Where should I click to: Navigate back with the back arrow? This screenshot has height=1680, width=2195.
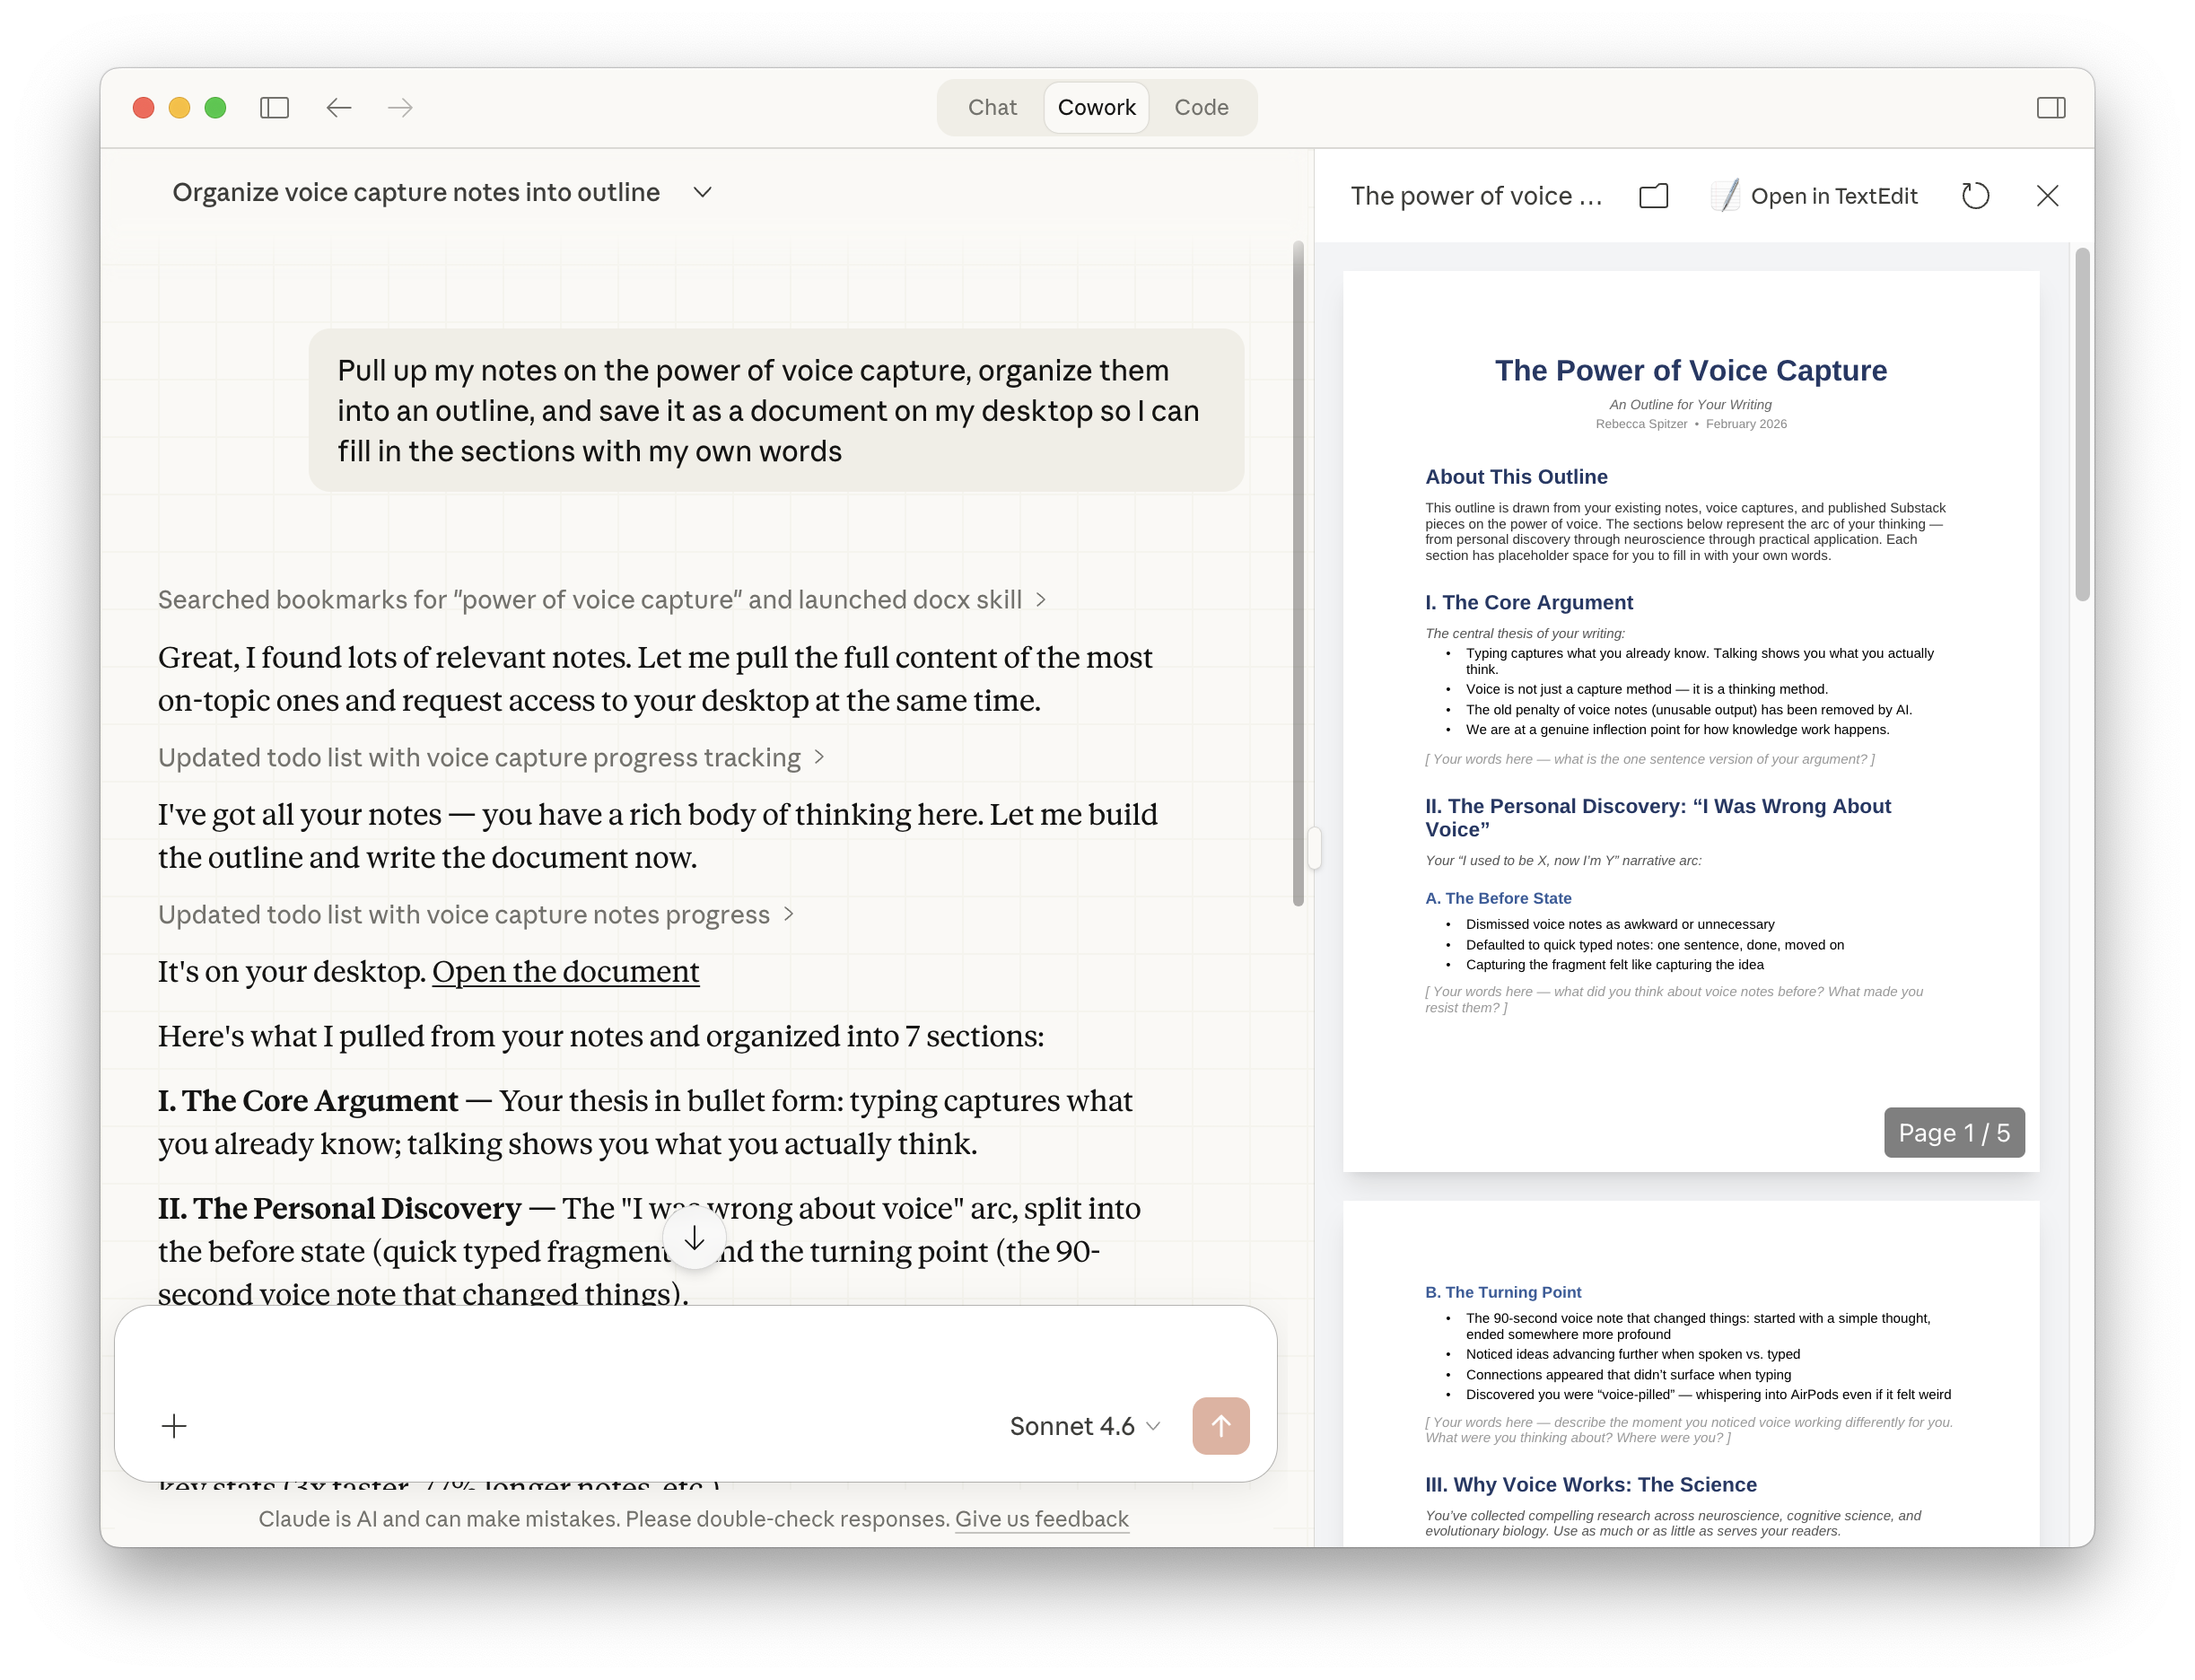pos(340,108)
